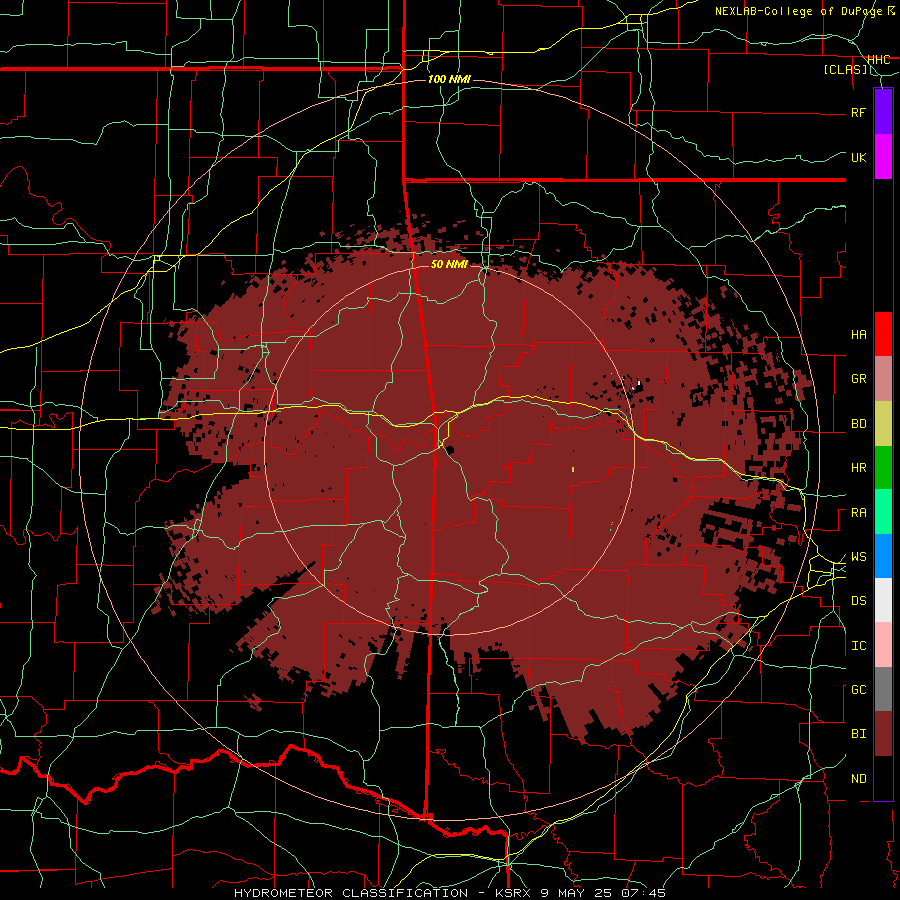Click the NEXLAB-College of DuPage text
The width and height of the screenshot is (900, 900).
pos(800,11)
